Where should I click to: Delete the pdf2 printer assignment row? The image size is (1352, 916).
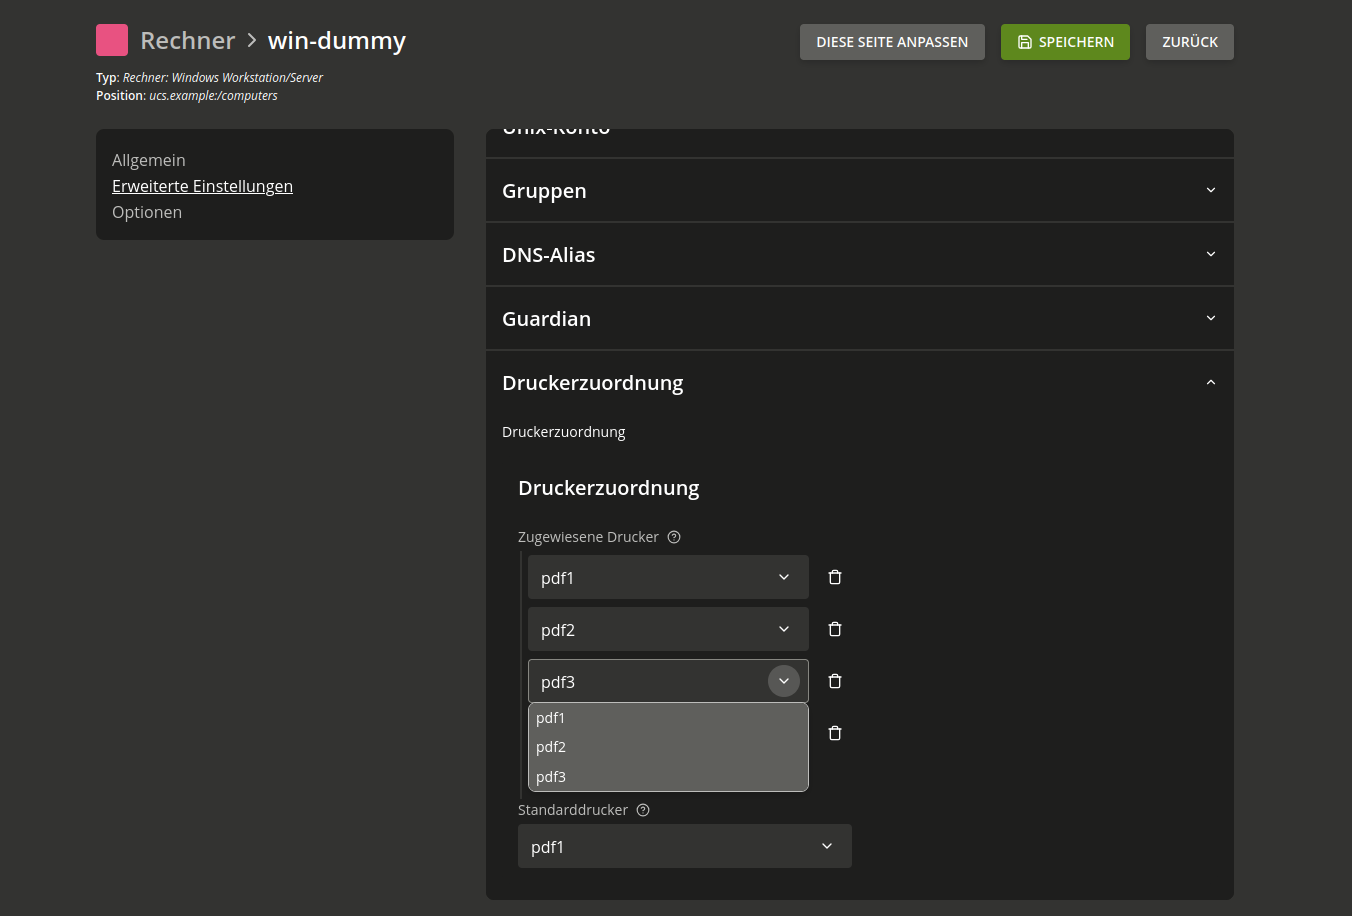[835, 629]
